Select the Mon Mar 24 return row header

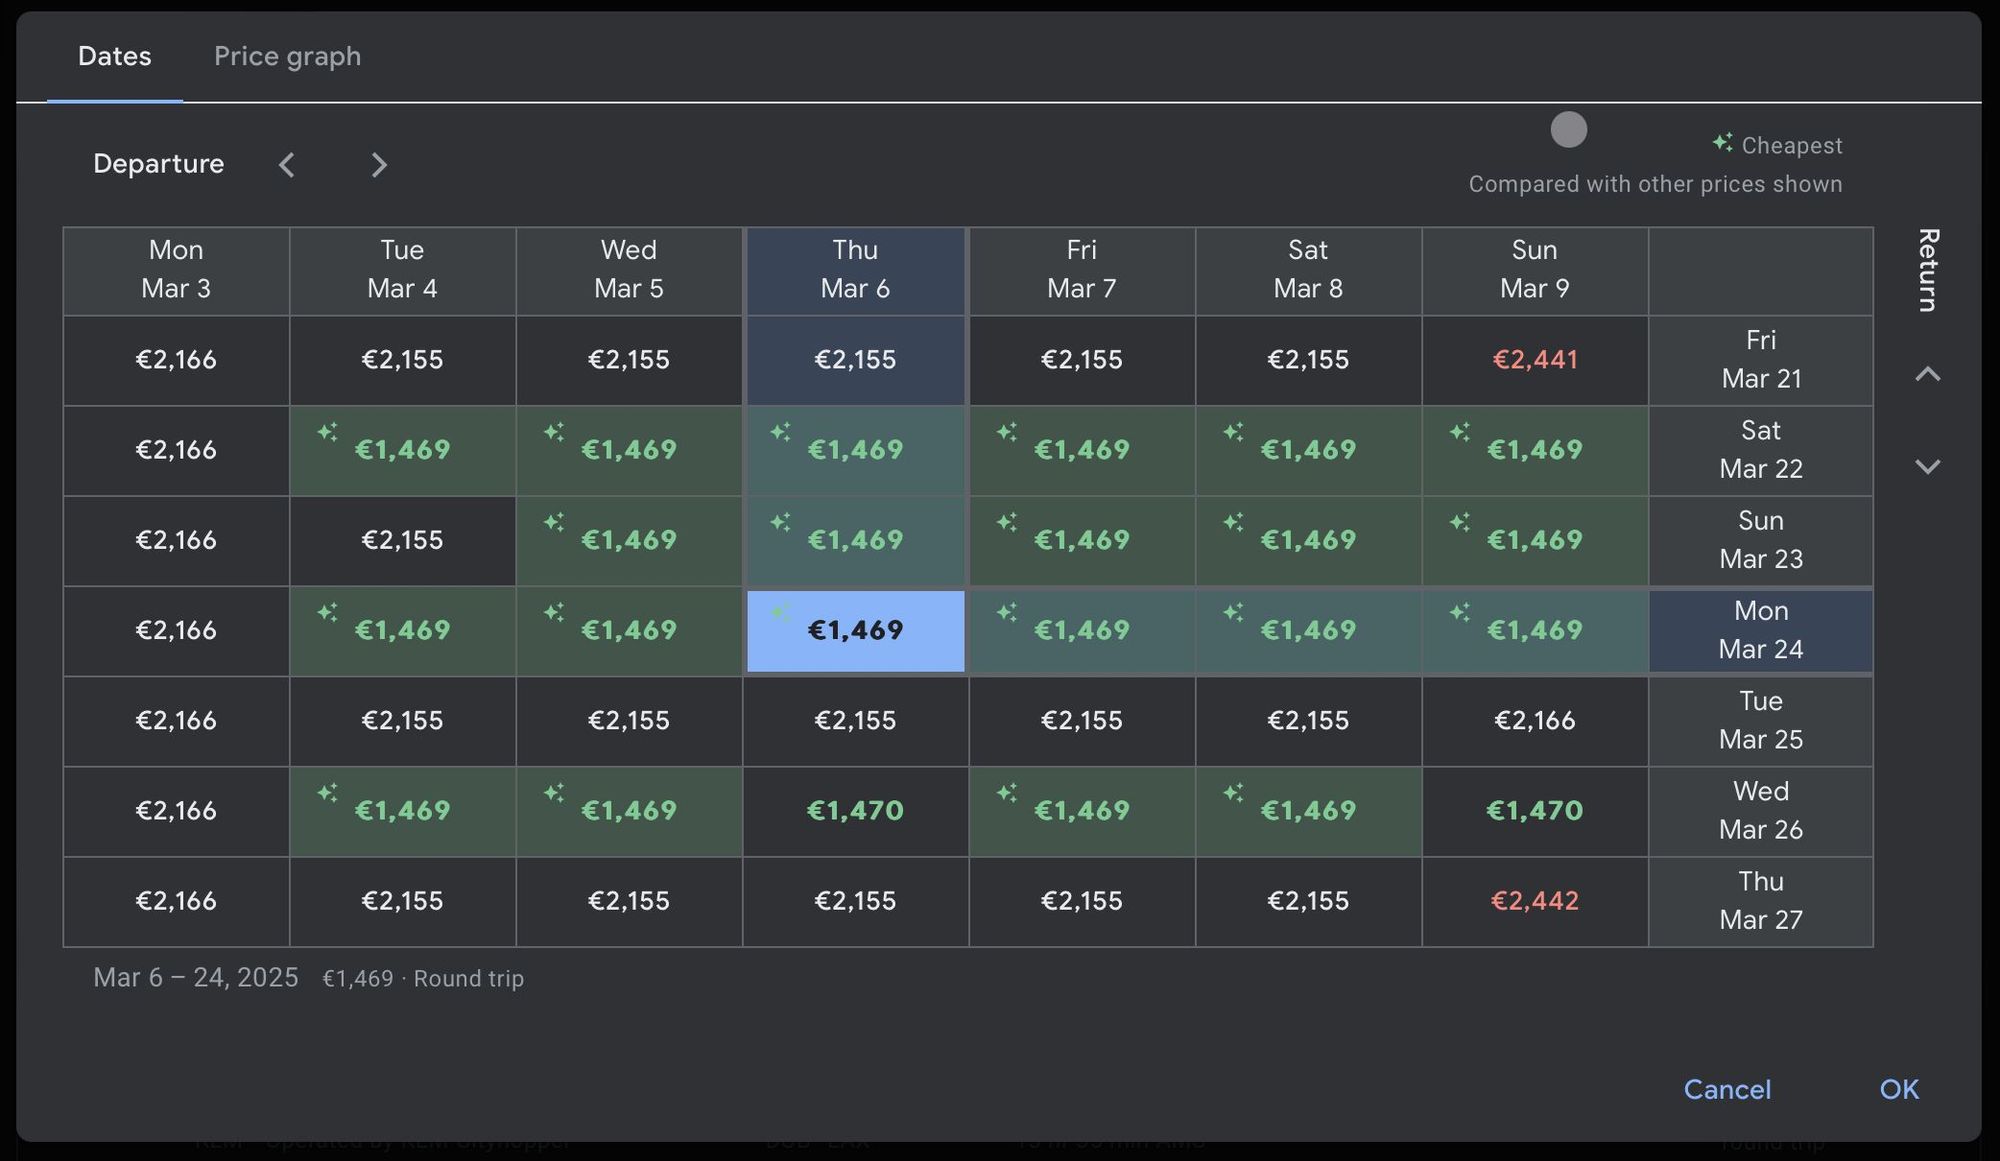click(x=1760, y=630)
